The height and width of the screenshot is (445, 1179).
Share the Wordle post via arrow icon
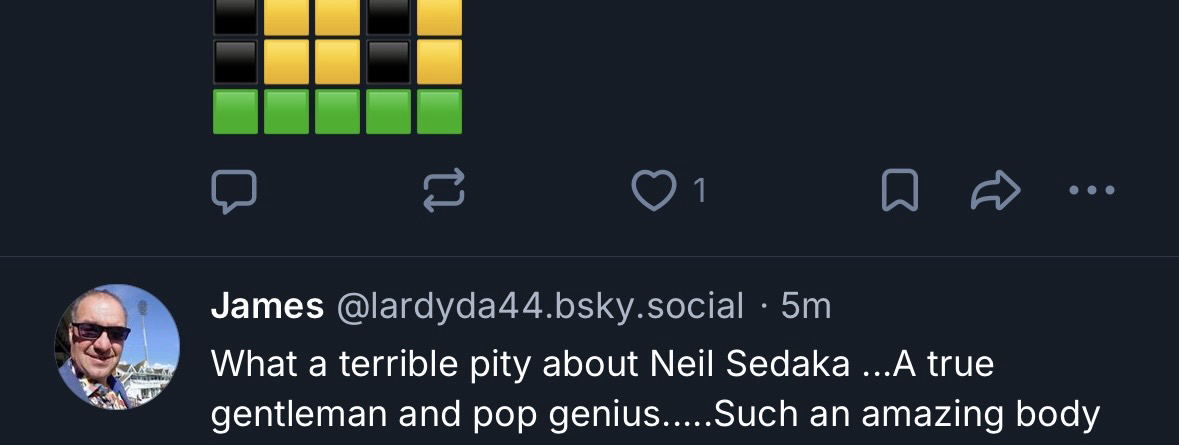(995, 191)
